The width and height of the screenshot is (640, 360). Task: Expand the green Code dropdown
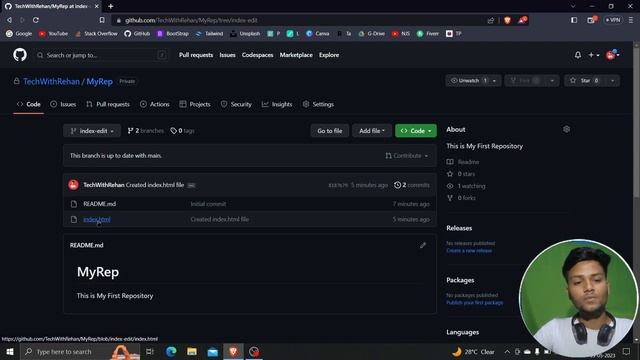pyautogui.click(x=416, y=131)
